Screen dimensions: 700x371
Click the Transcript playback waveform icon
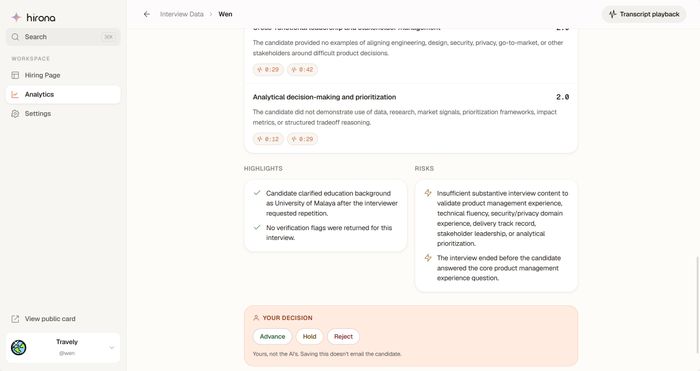click(x=613, y=14)
